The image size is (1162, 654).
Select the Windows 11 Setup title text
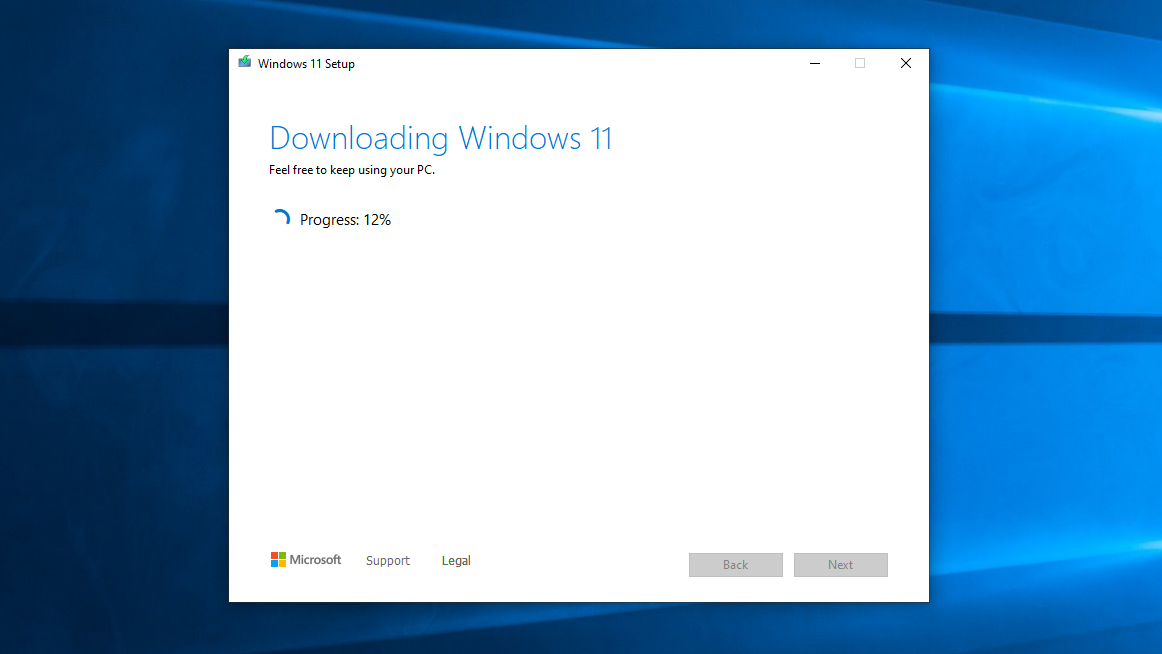(x=308, y=63)
